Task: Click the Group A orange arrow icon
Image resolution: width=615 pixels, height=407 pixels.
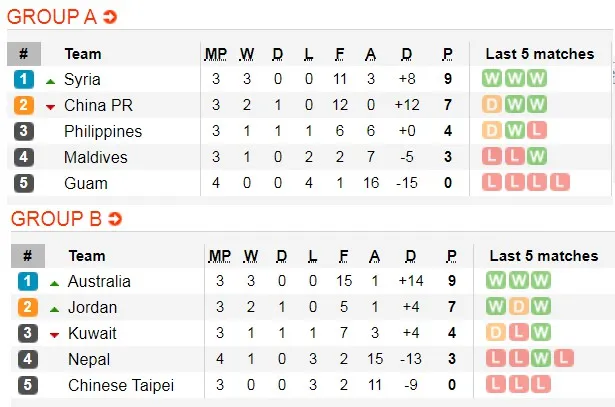Action: (109, 16)
